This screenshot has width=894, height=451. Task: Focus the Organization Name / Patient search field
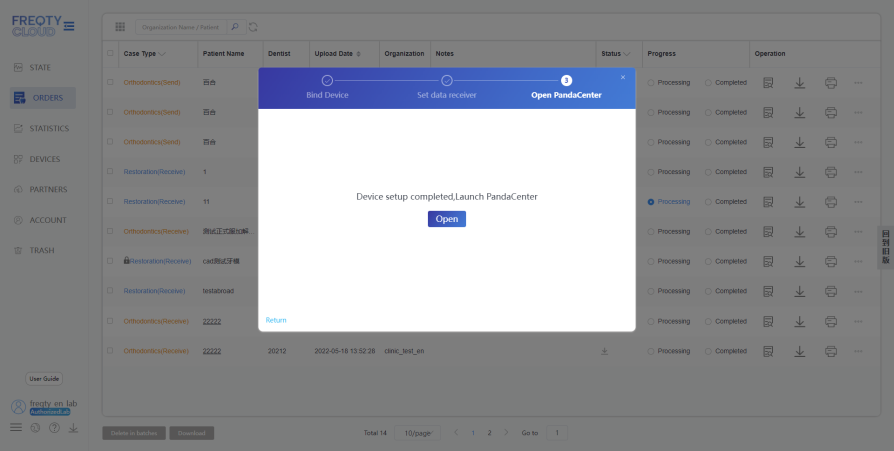point(181,27)
